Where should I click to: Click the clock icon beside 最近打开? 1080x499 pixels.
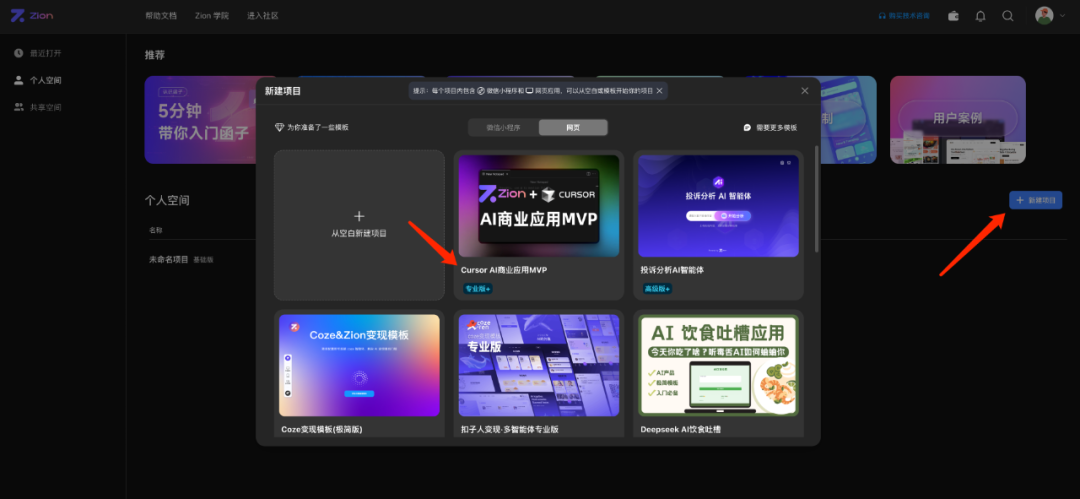point(19,53)
